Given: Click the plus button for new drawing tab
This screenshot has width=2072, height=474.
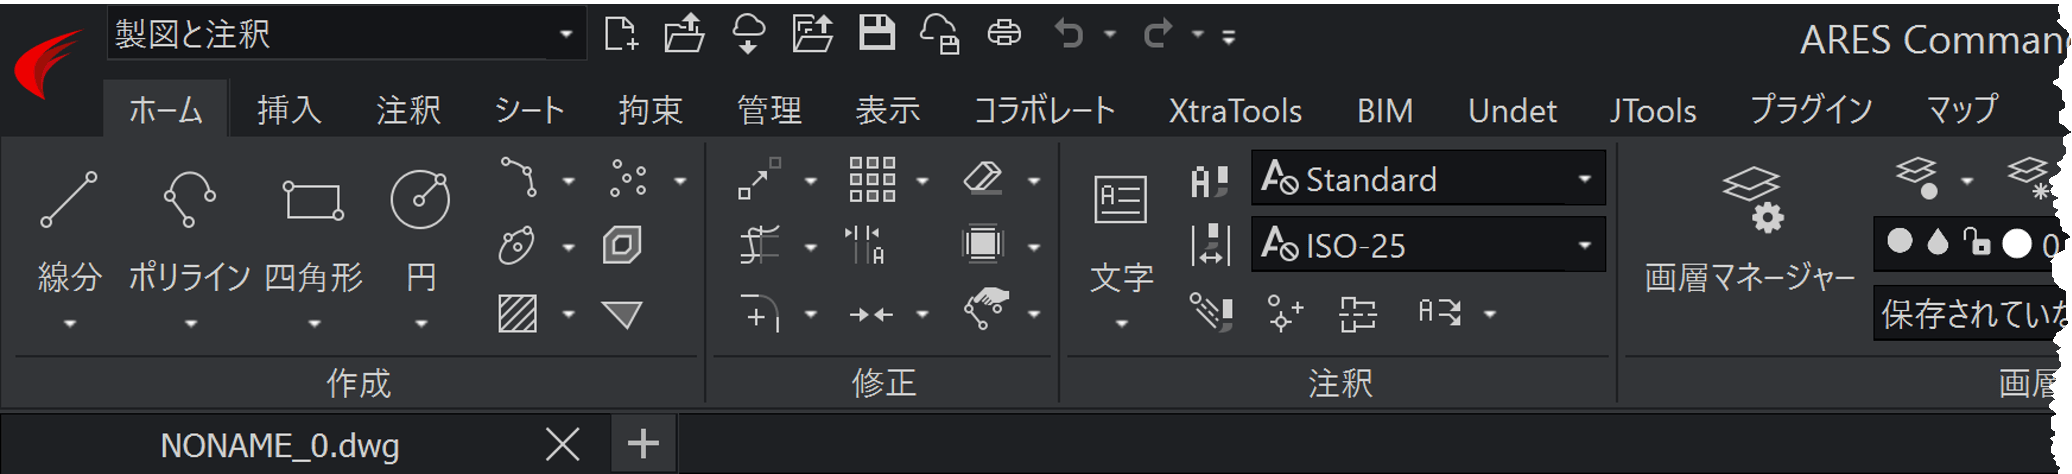Looking at the screenshot, I should (x=643, y=443).
